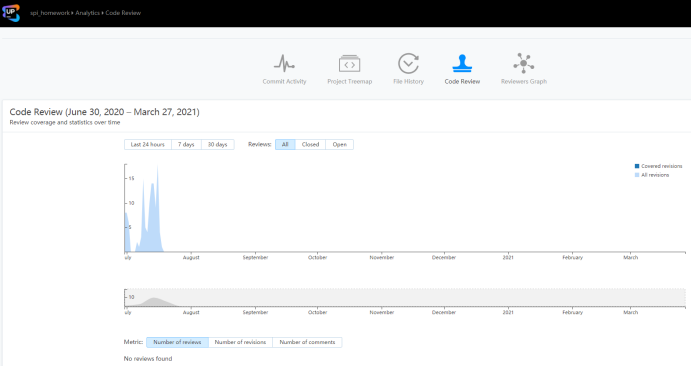
Task: Click Code Review breadcrumb
Action: point(123,13)
